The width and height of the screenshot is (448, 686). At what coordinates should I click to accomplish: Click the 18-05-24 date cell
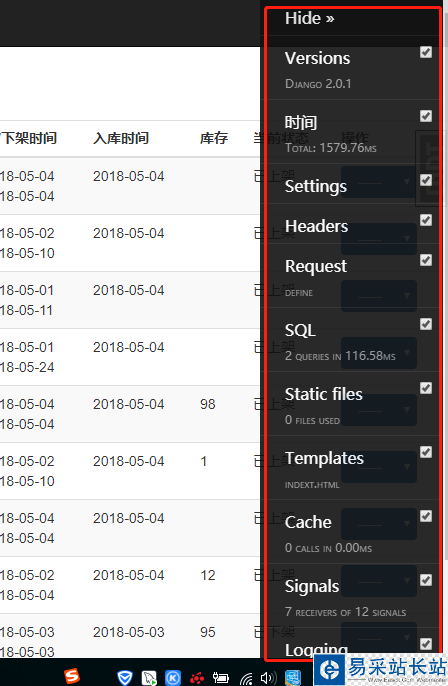point(27,367)
